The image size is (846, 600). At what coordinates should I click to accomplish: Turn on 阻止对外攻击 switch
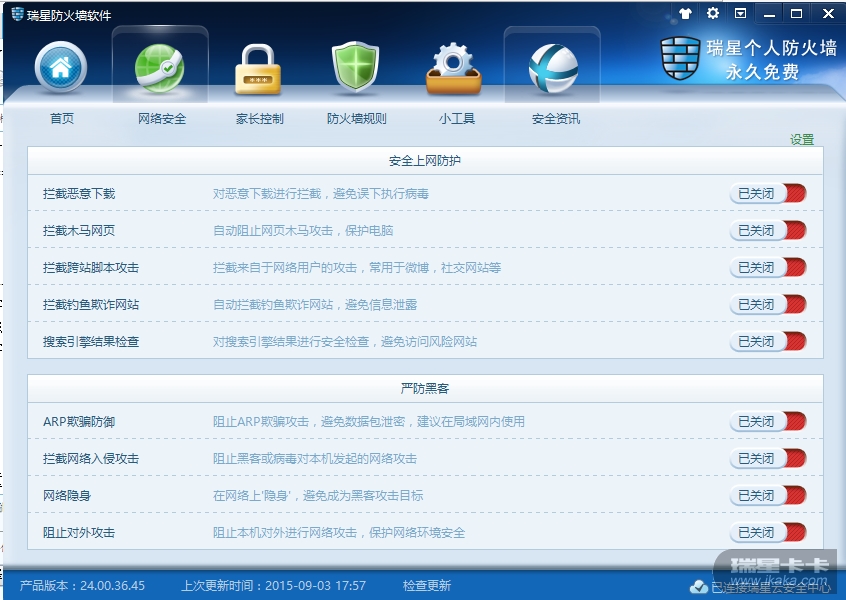[x=768, y=533]
